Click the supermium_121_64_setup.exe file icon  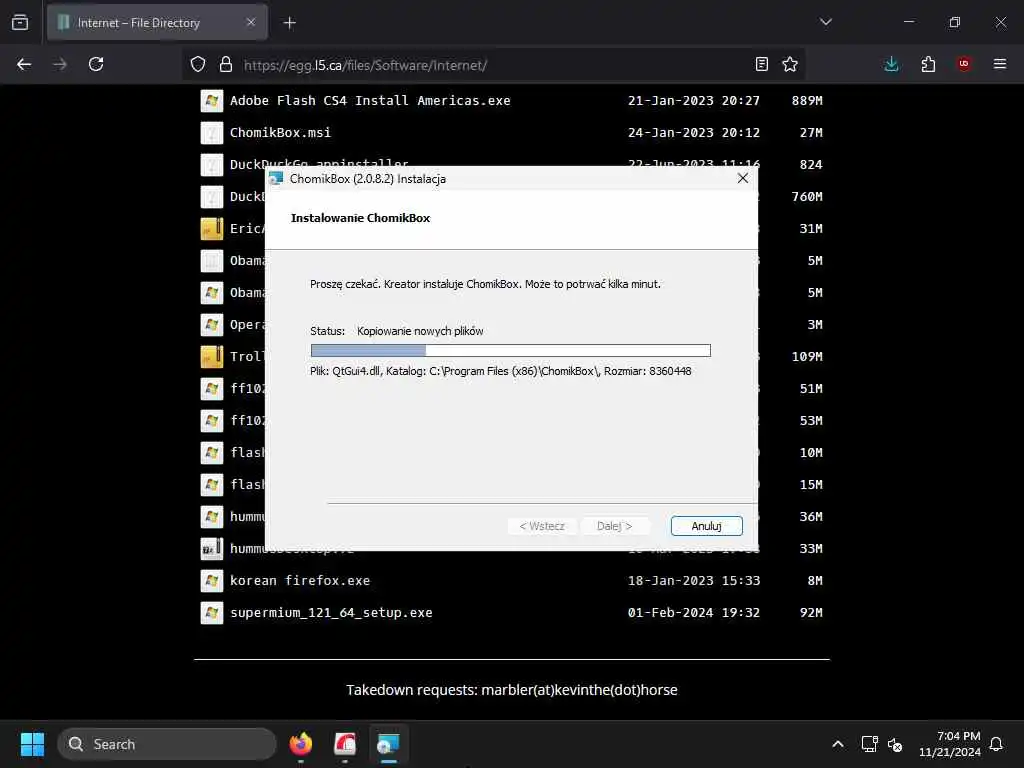click(212, 613)
